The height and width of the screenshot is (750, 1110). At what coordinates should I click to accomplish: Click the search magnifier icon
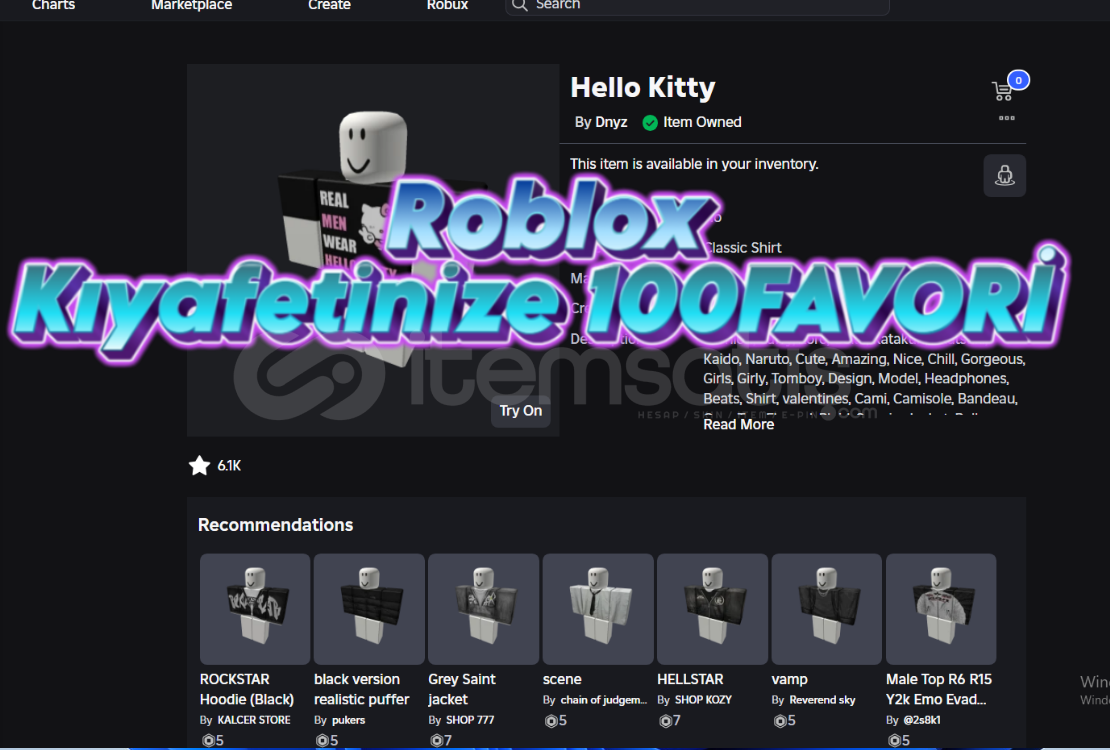click(x=520, y=5)
